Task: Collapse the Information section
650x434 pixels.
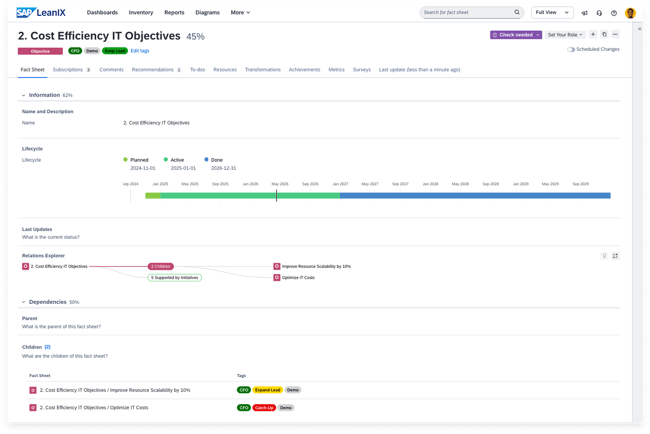Action: 23,95
